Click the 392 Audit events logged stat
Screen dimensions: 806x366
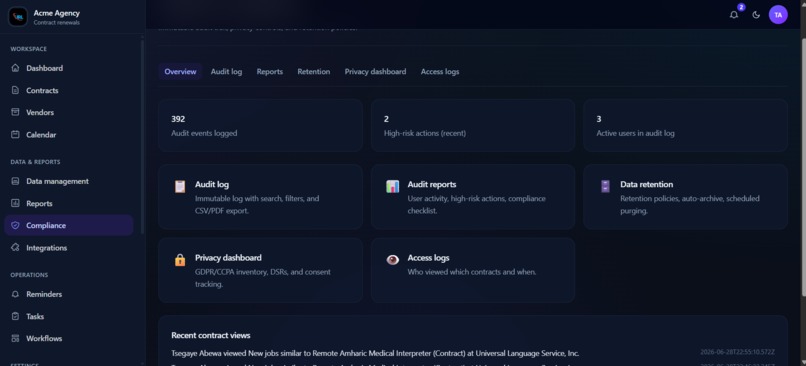[x=260, y=125]
